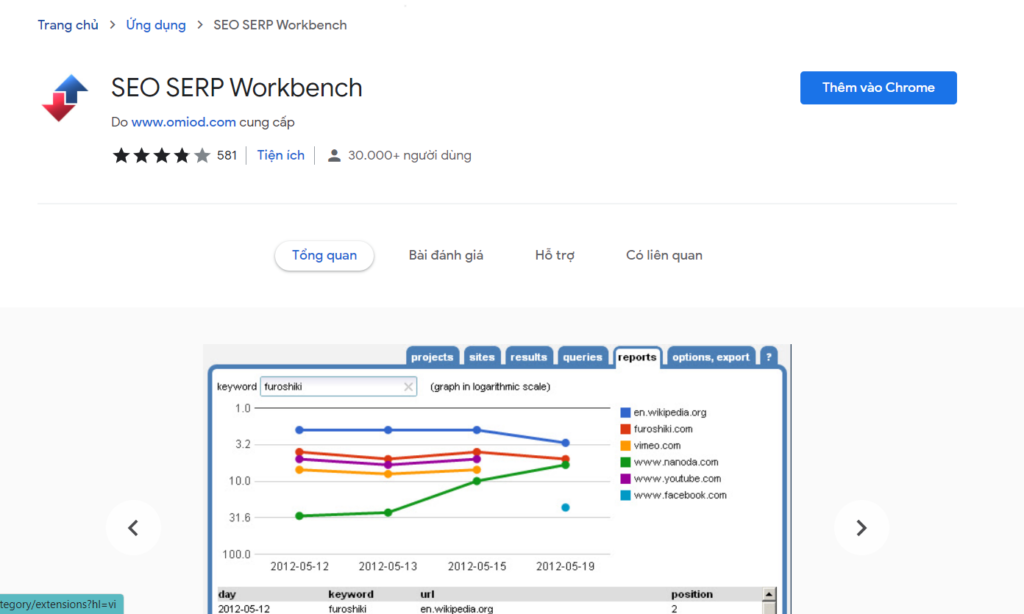Expand the options, export tab

[710, 356]
